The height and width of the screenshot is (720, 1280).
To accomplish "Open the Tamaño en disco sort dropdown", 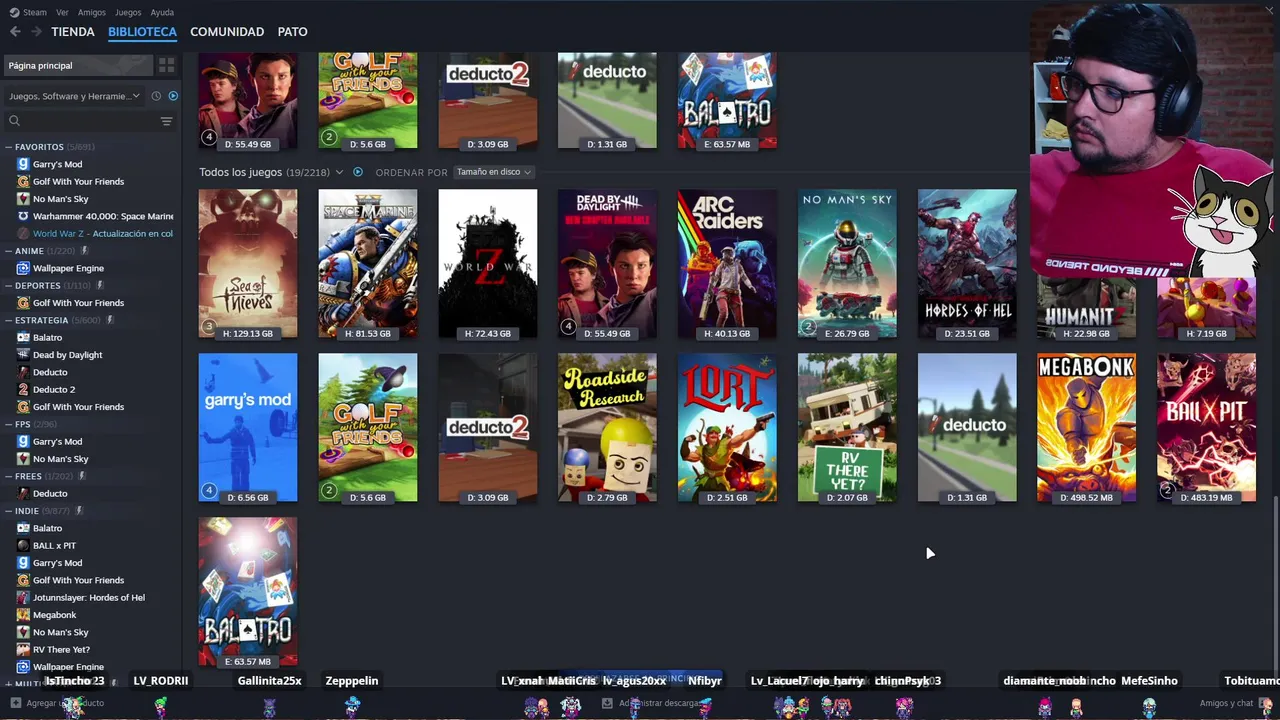I will [493, 172].
